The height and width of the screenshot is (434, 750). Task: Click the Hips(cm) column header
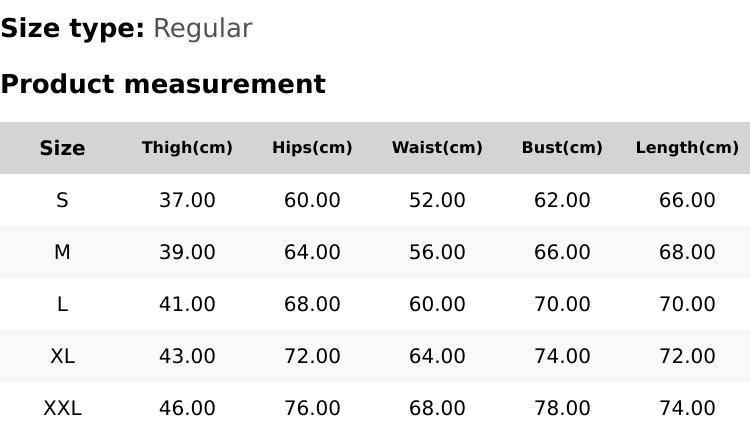click(x=312, y=148)
